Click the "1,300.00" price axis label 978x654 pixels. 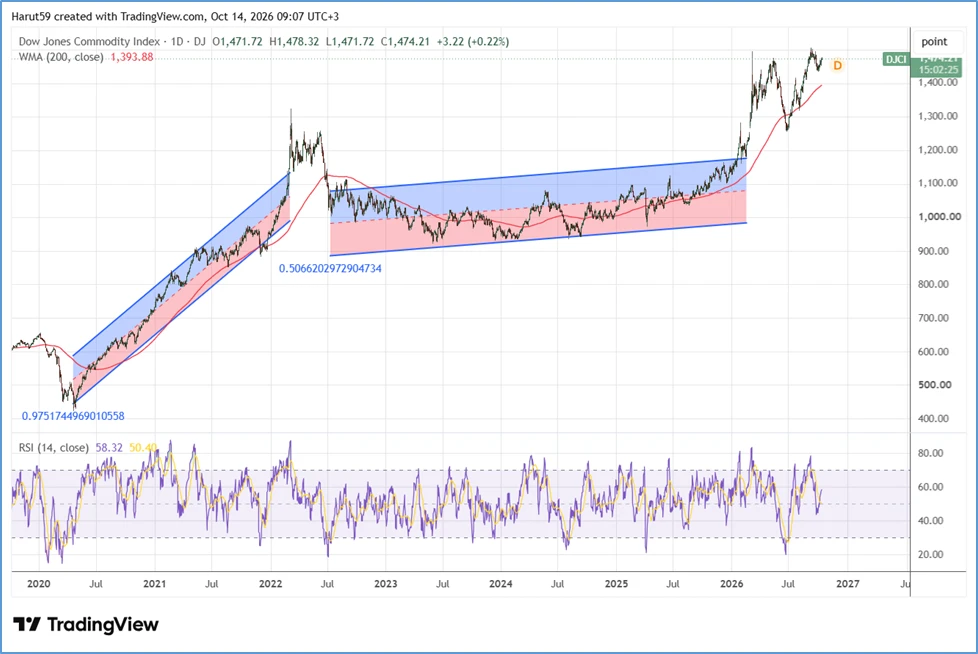click(937, 116)
